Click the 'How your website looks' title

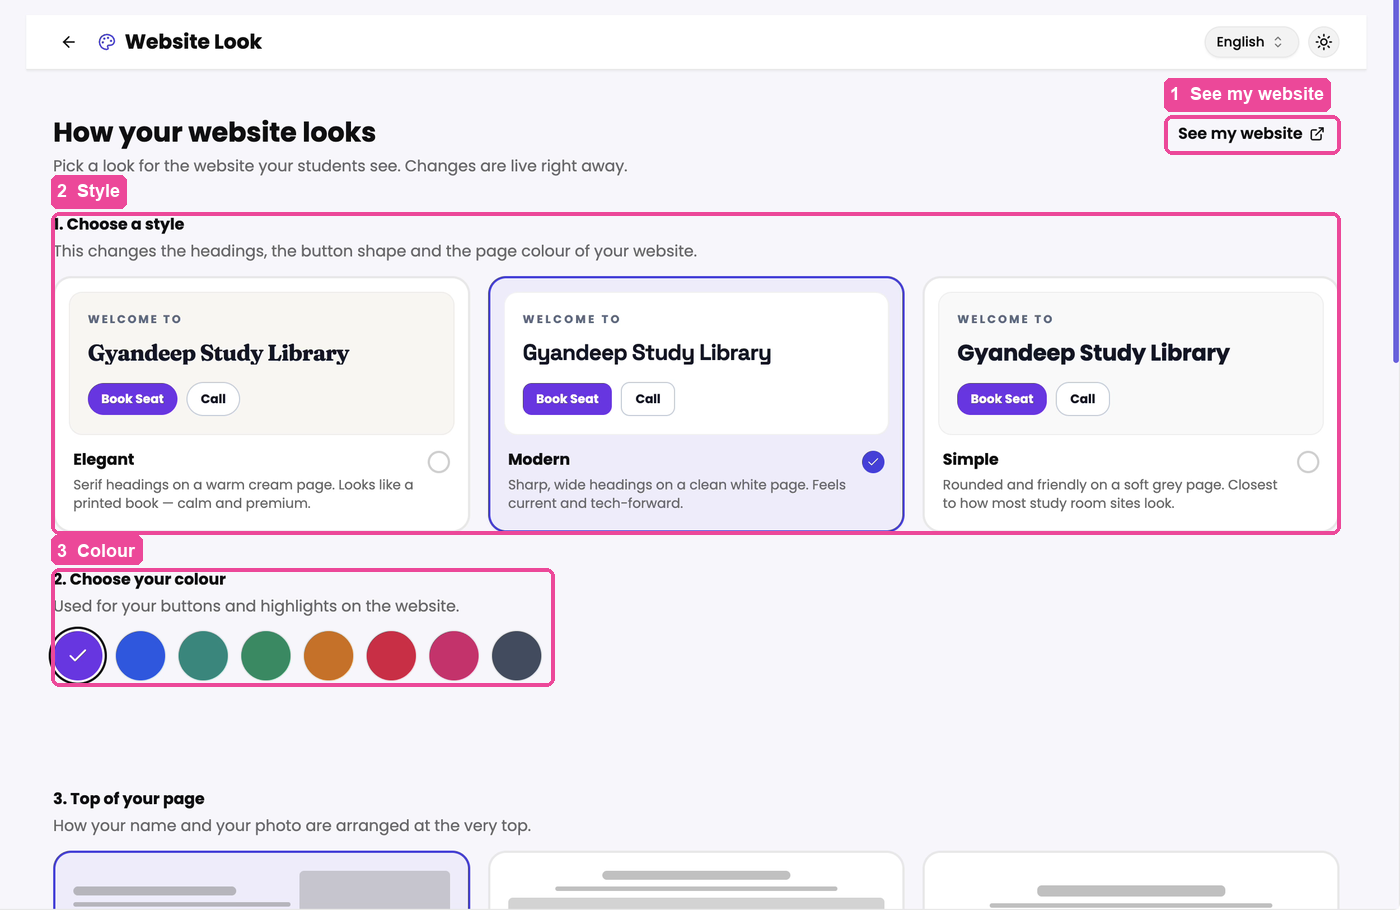215,132
